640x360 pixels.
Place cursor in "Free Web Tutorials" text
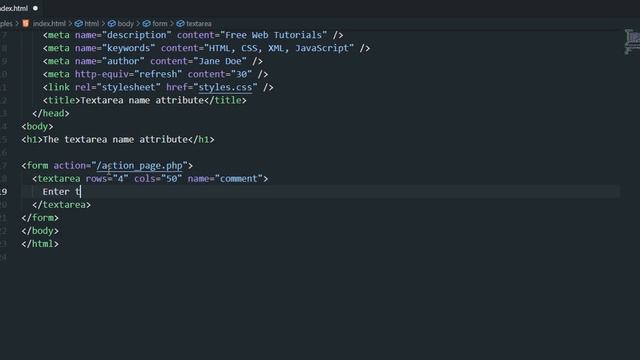tap(273, 35)
